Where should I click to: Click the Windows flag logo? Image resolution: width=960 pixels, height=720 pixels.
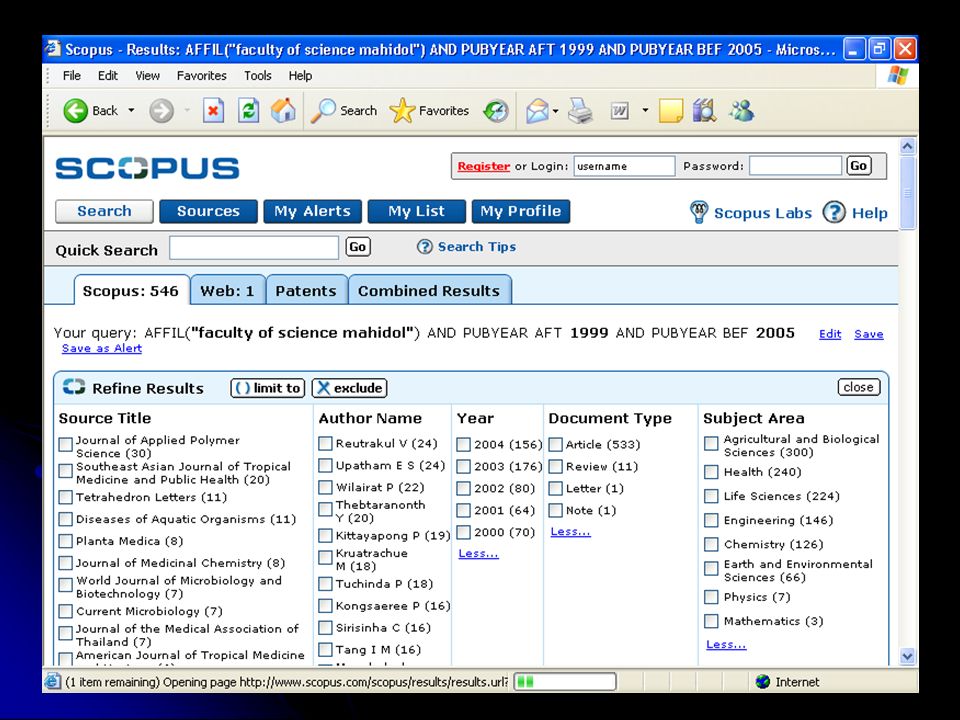[x=897, y=76]
